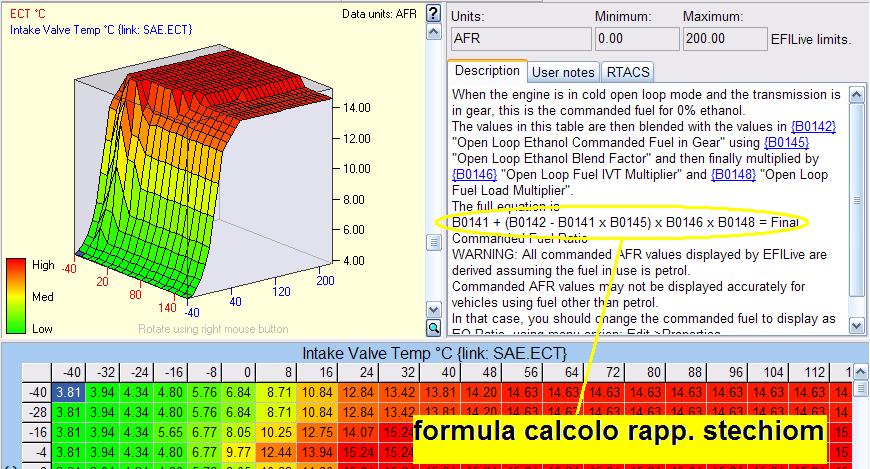Click the row header -28
This screenshot has height=469, width=870.
coord(37,412)
